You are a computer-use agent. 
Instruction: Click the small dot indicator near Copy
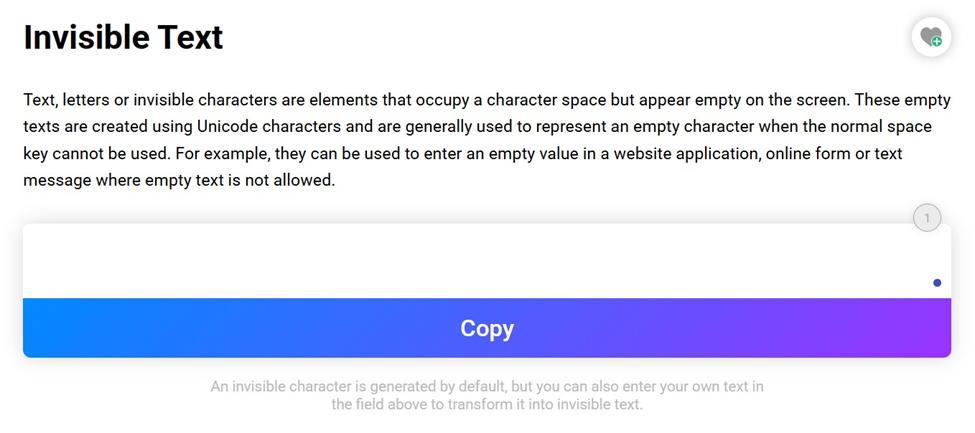pyautogui.click(x=937, y=283)
